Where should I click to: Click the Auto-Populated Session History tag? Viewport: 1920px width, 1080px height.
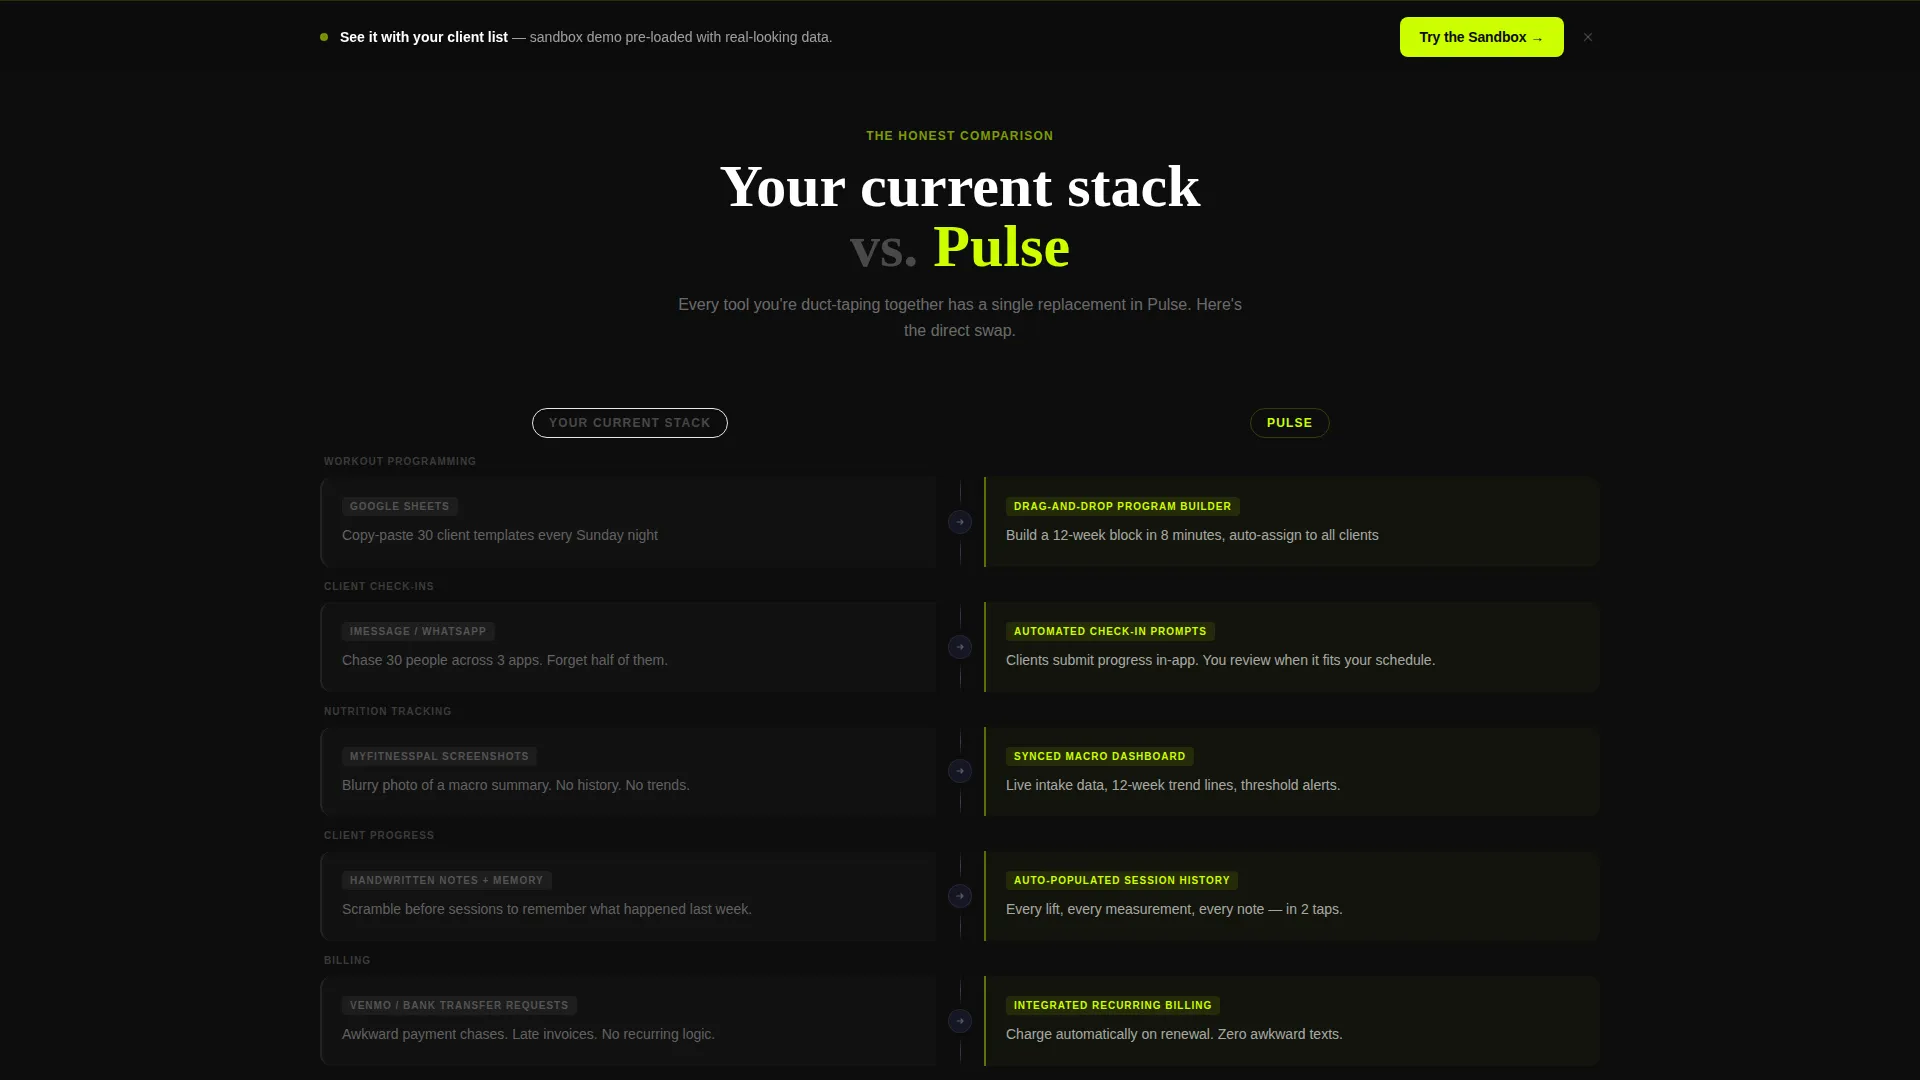(x=1122, y=881)
